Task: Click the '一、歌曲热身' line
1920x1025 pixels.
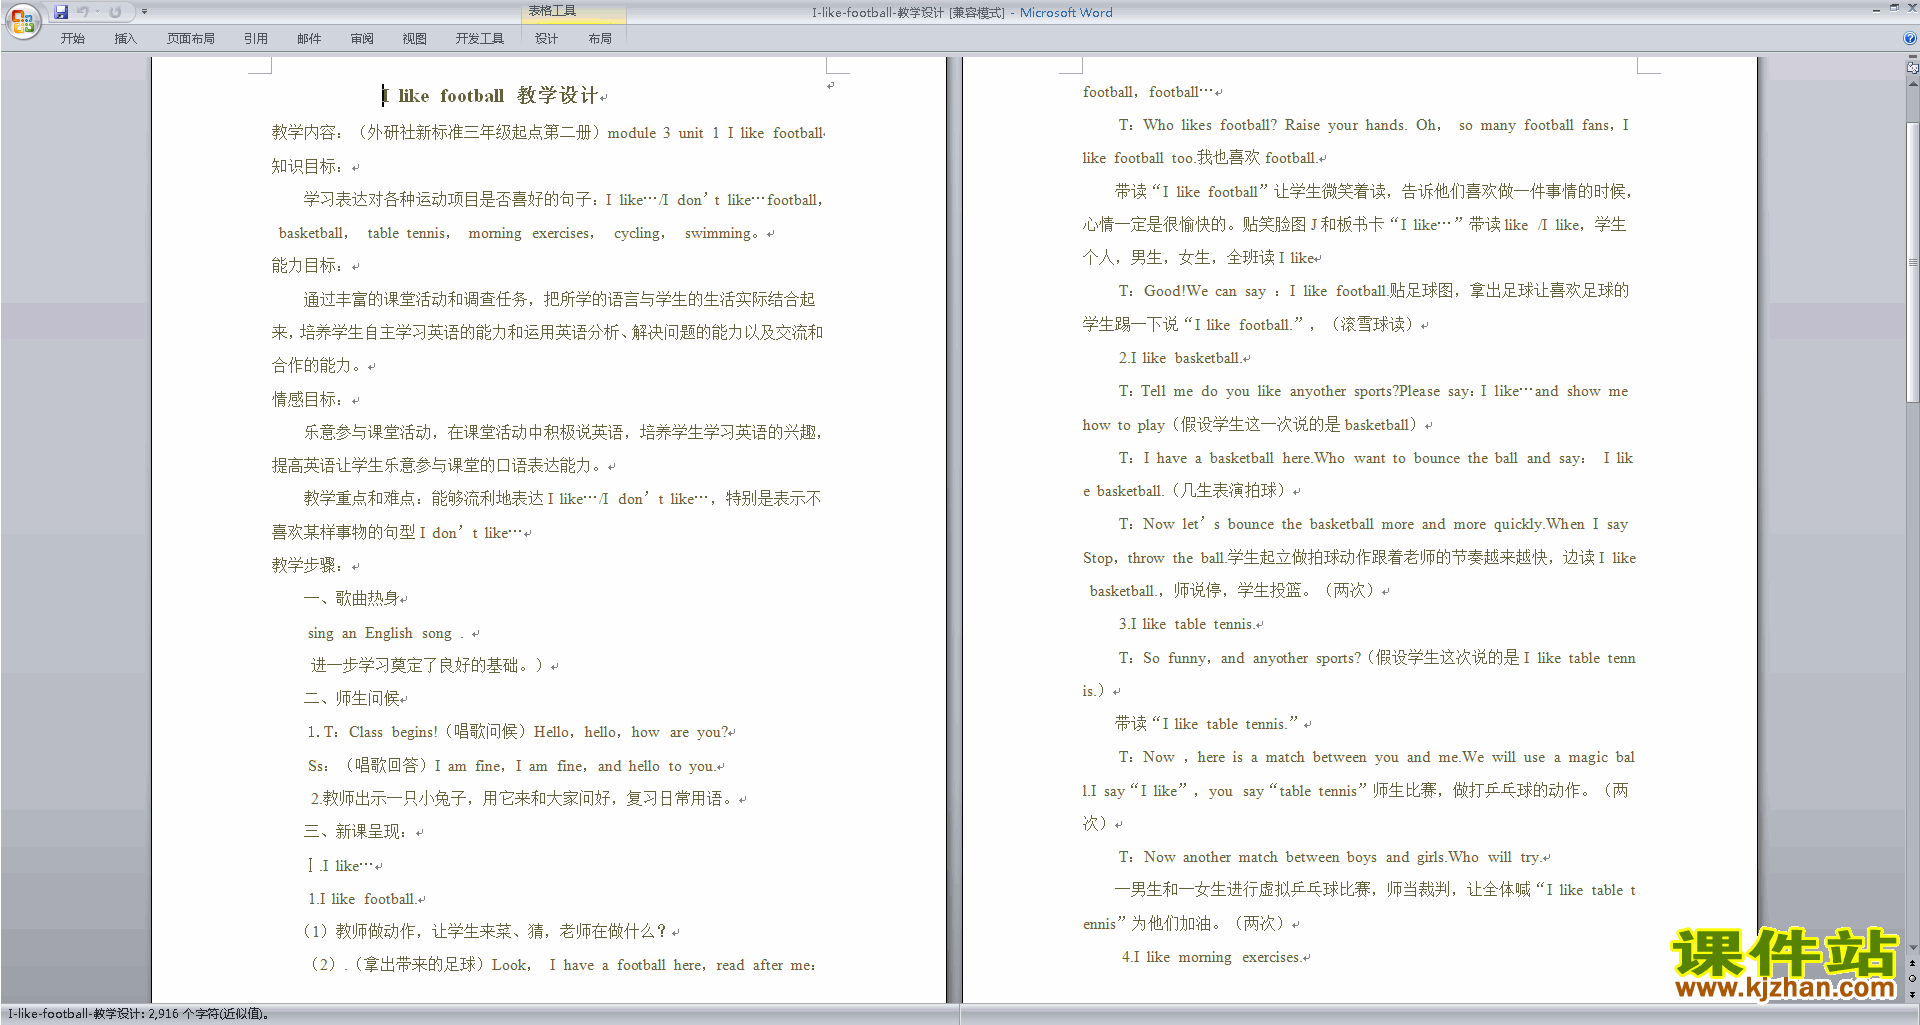Action: tap(352, 598)
